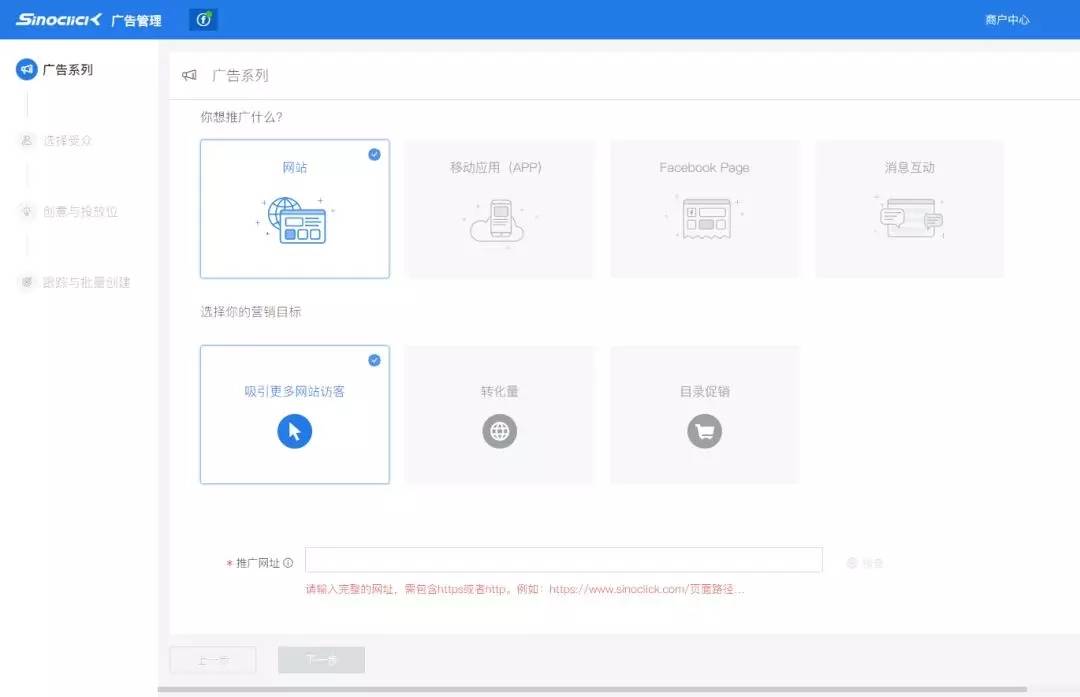Open the 广告系列 step in sidebar
Screen dimensions: 1080x697
[x=66, y=70]
